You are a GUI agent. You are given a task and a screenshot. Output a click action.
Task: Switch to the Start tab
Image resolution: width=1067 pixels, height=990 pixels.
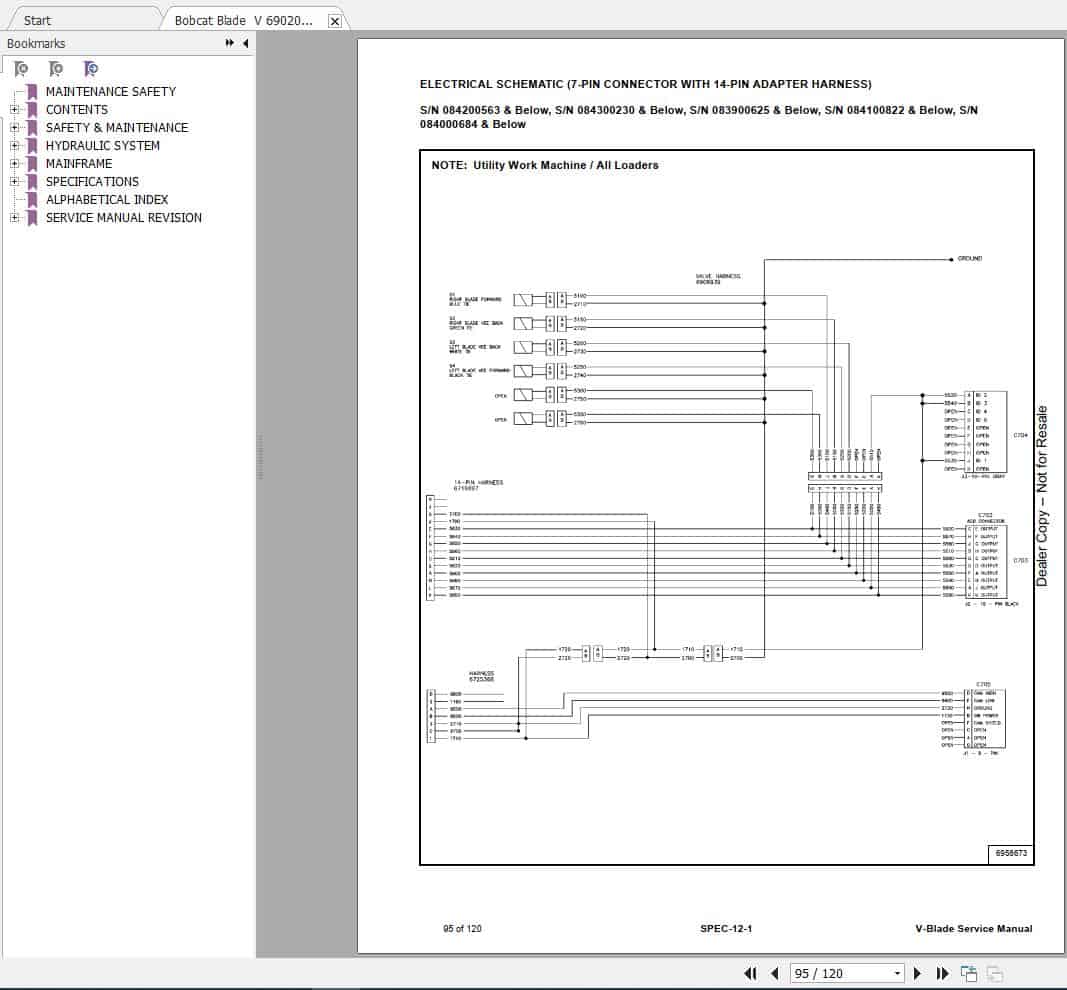[x=37, y=19]
